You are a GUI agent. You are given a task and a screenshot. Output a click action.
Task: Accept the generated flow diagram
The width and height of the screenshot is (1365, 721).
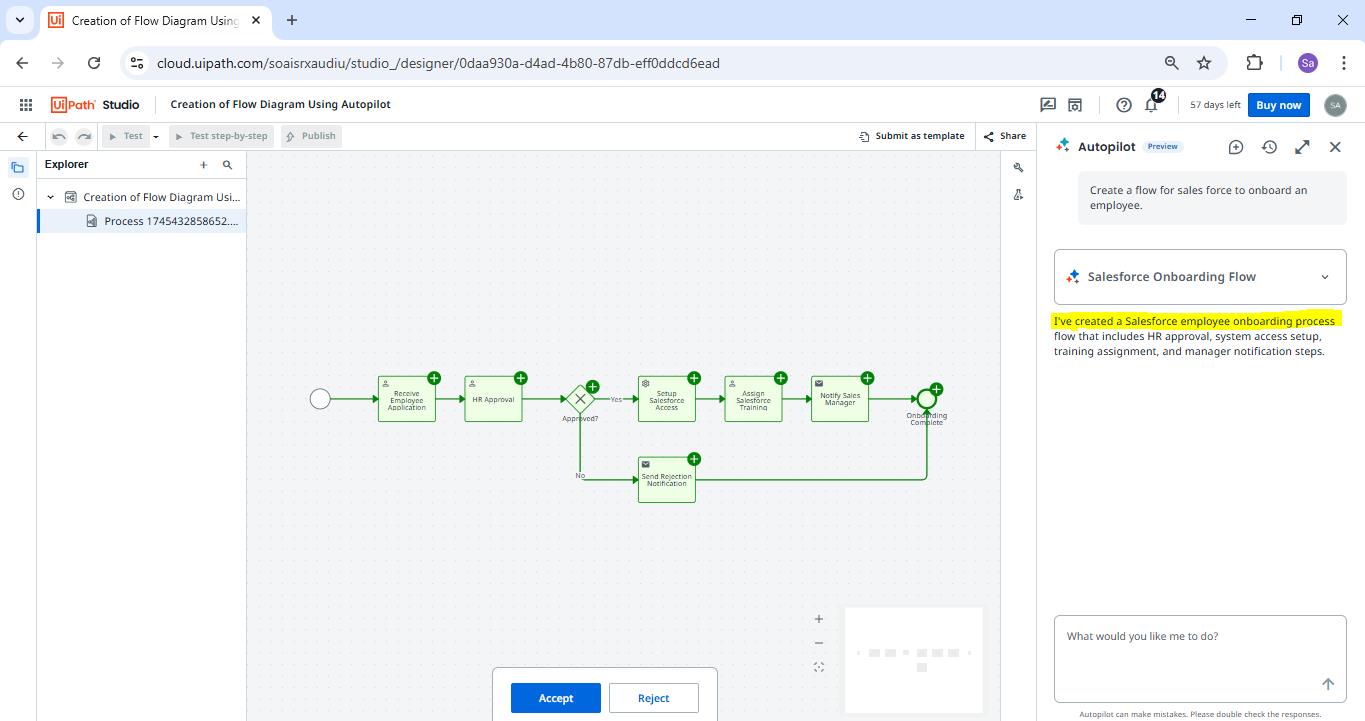[555, 698]
